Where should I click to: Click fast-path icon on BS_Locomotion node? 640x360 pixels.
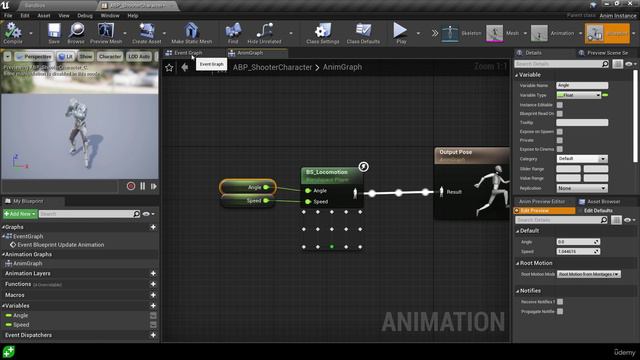[x=363, y=167]
